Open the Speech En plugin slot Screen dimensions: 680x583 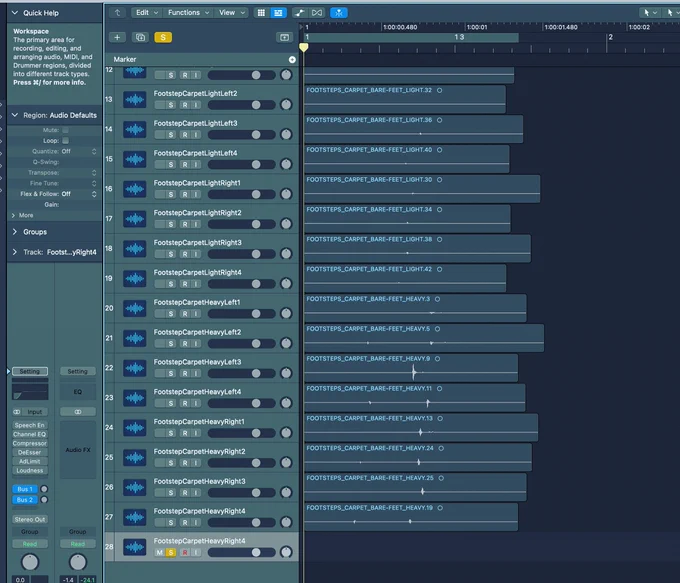coord(30,425)
